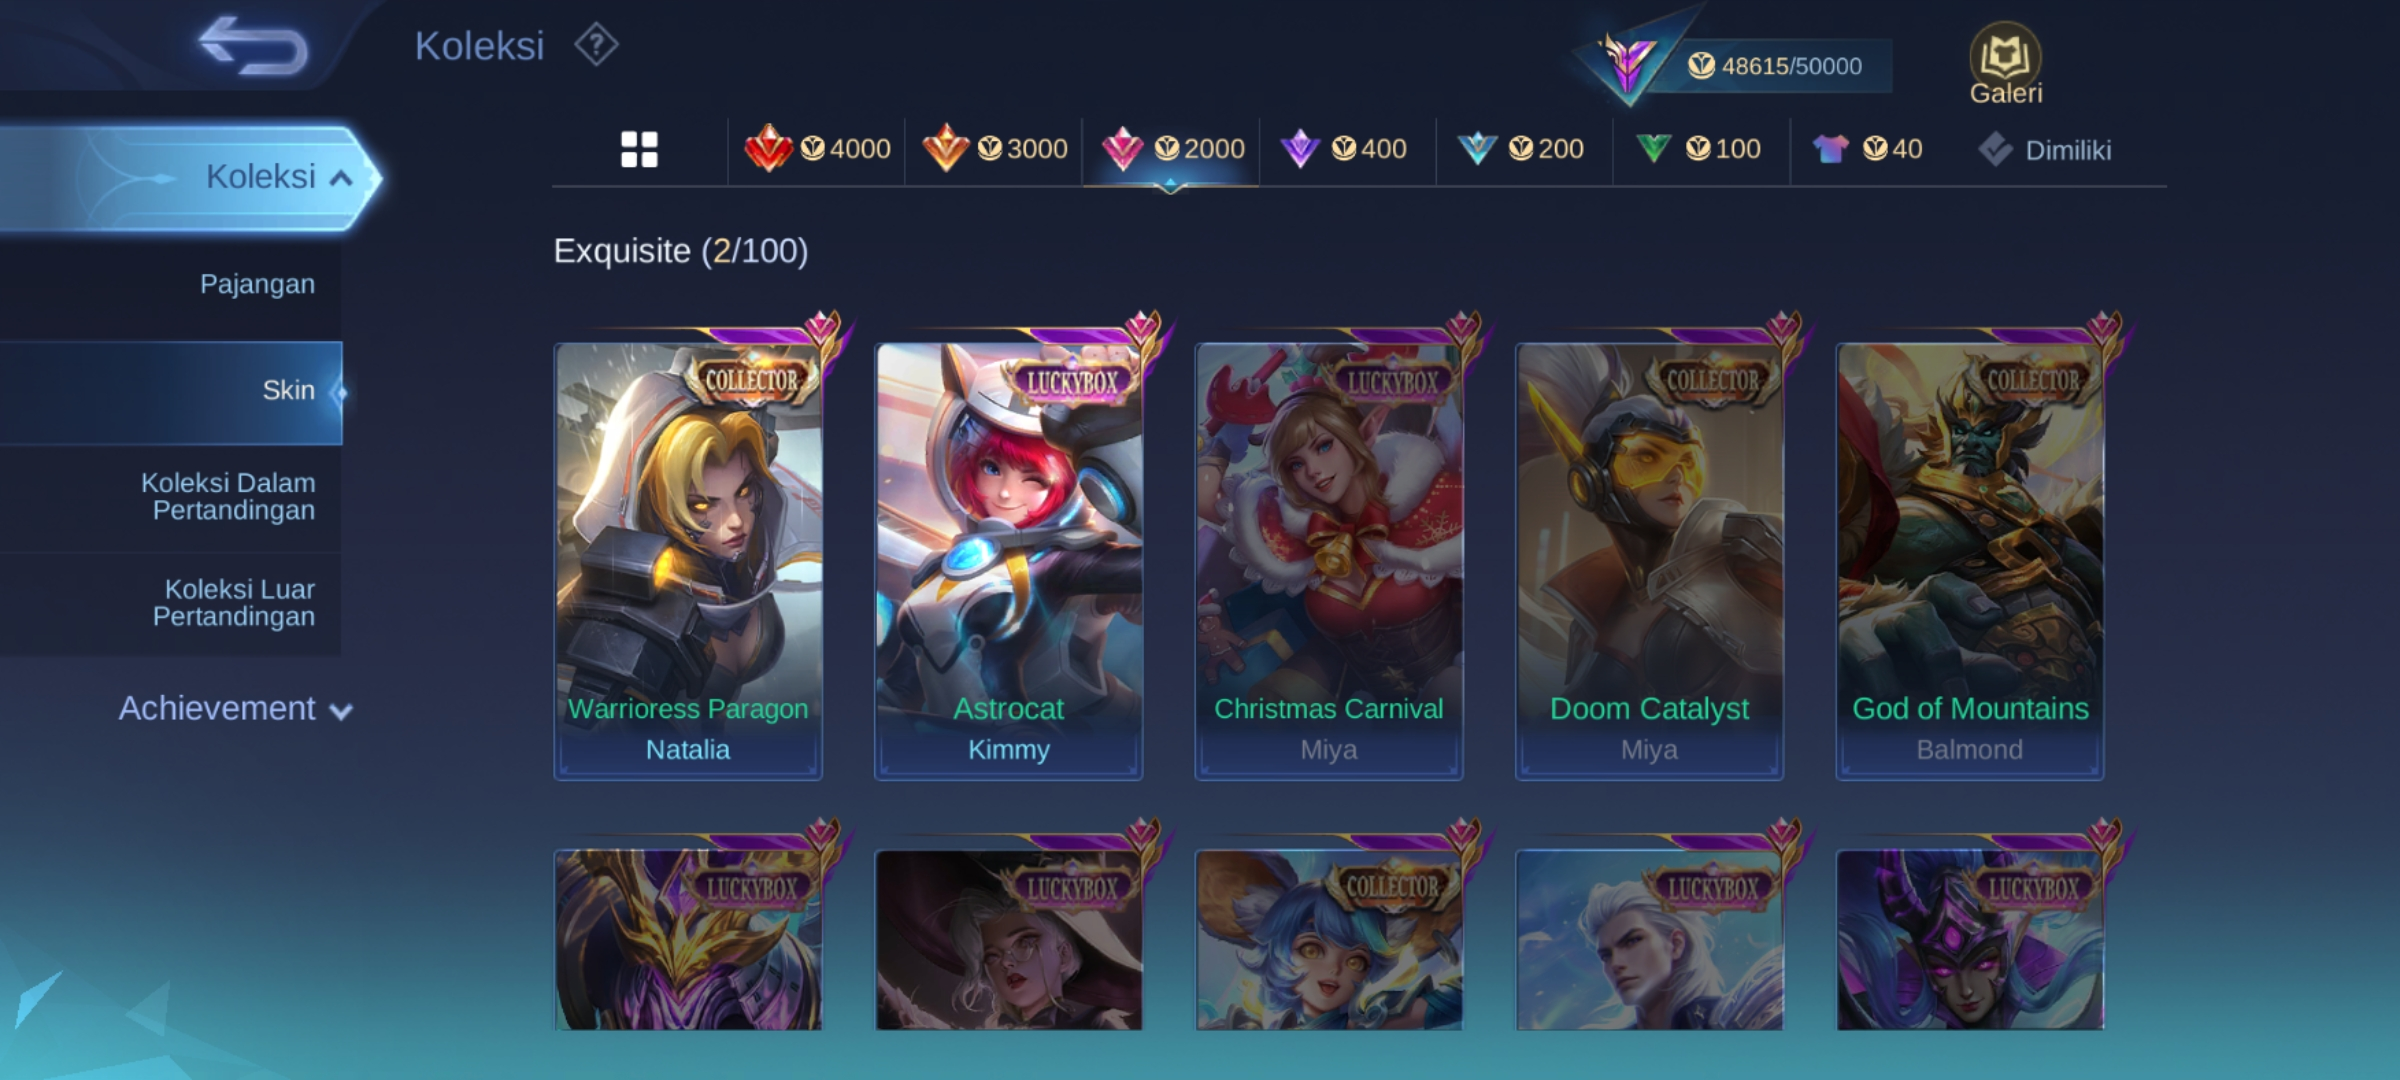Screen dimensions: 2400x1080
Task: Select the green 100 gem filter
Action: tap(1699, 150)
